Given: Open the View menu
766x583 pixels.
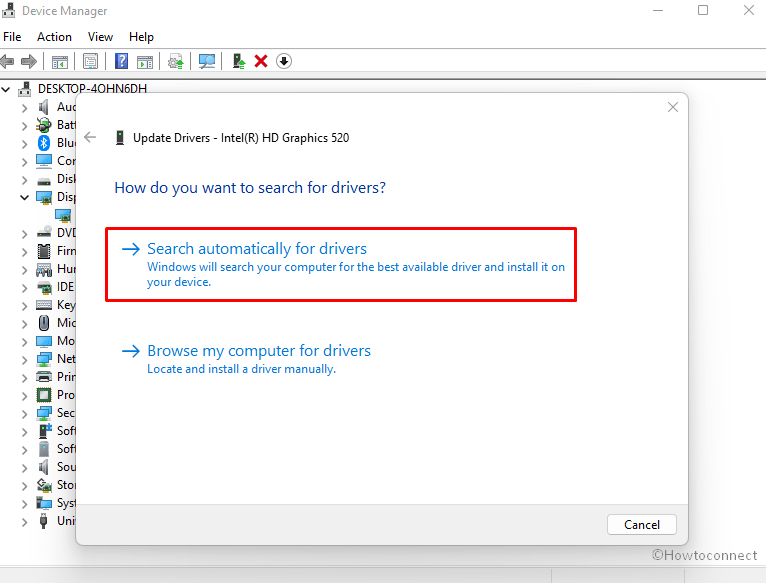Looking at the screenshot, I should (100, 37).
